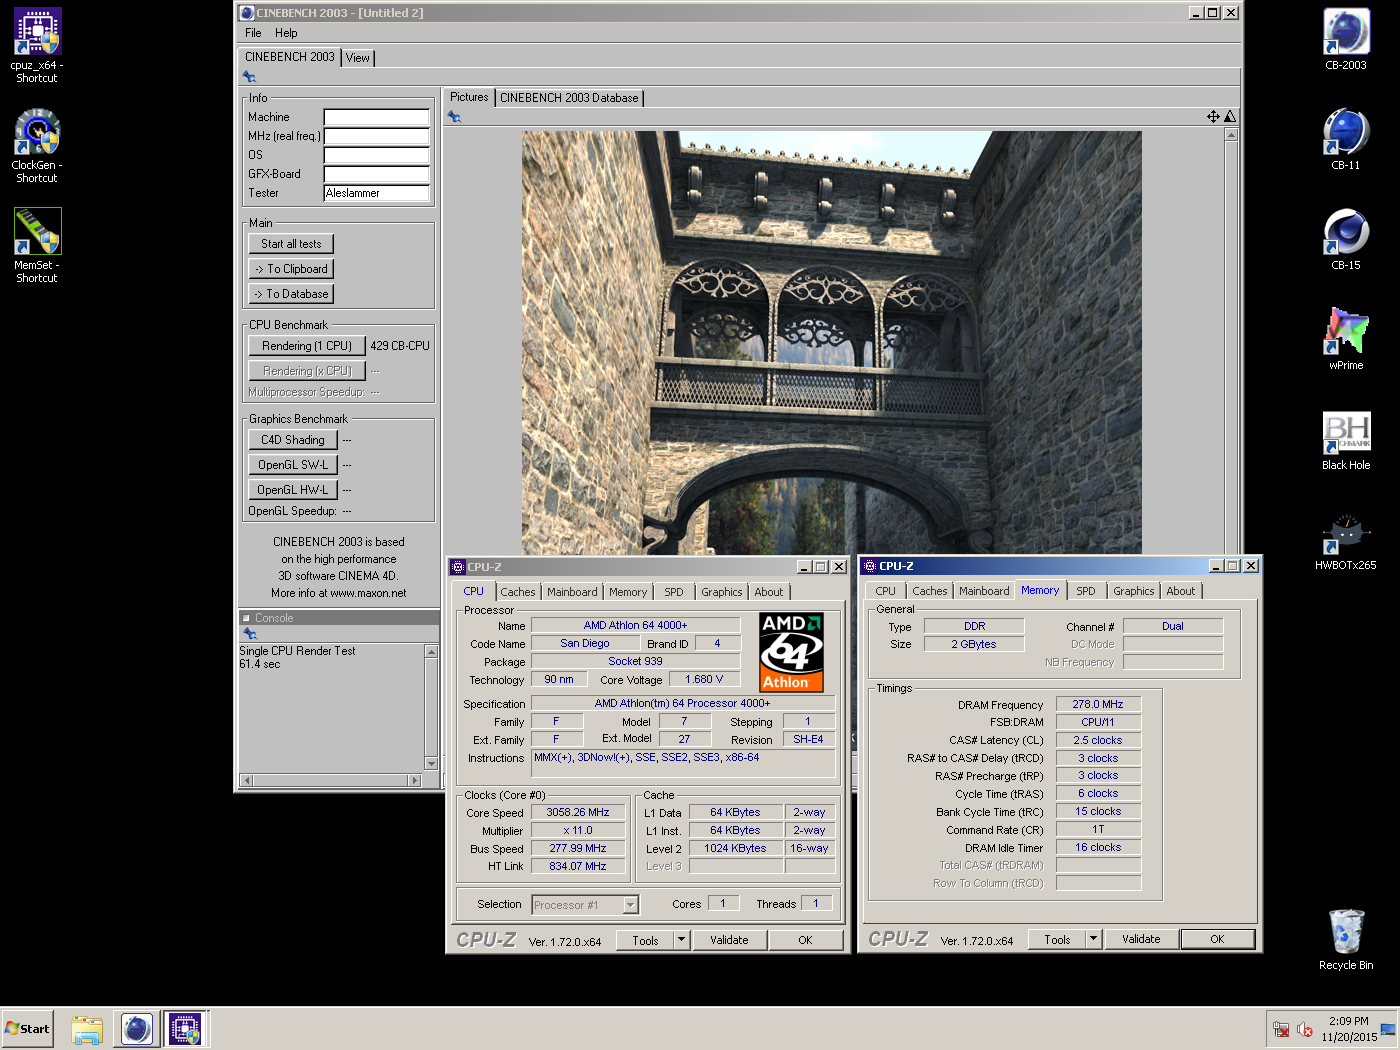Open SPD tab in right CPU-Z window

point(1085,591)
